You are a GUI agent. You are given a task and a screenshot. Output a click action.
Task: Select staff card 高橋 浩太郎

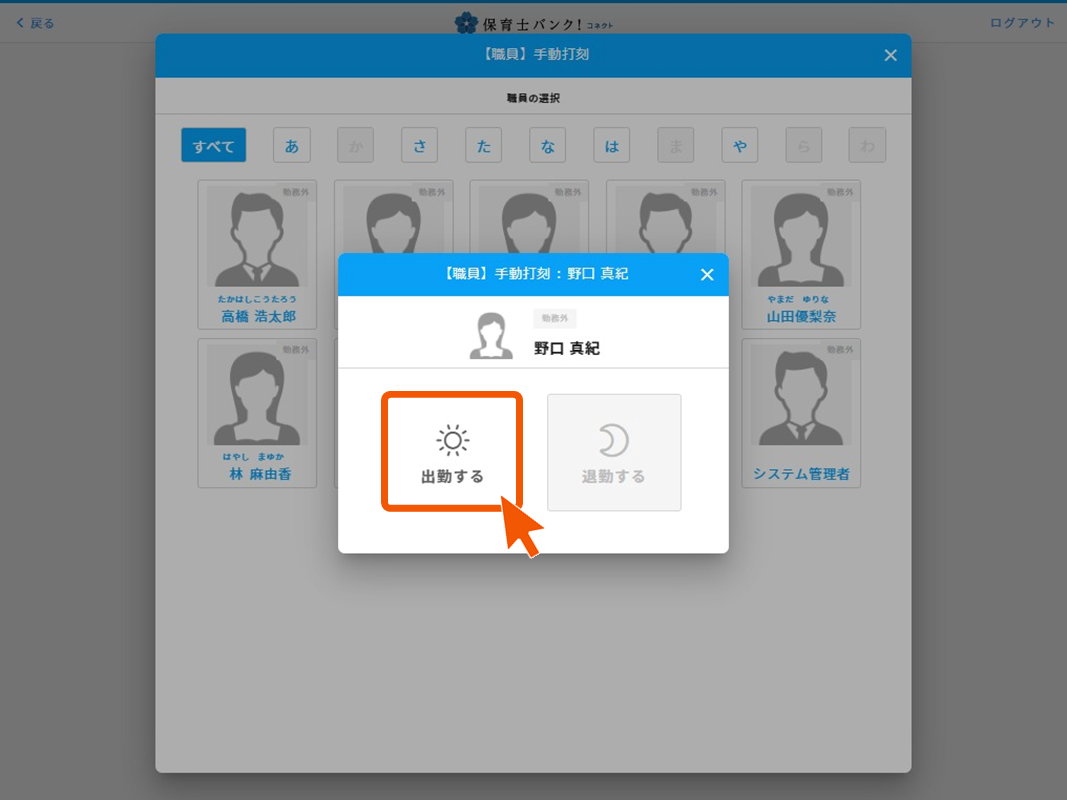tap(257, 255)
